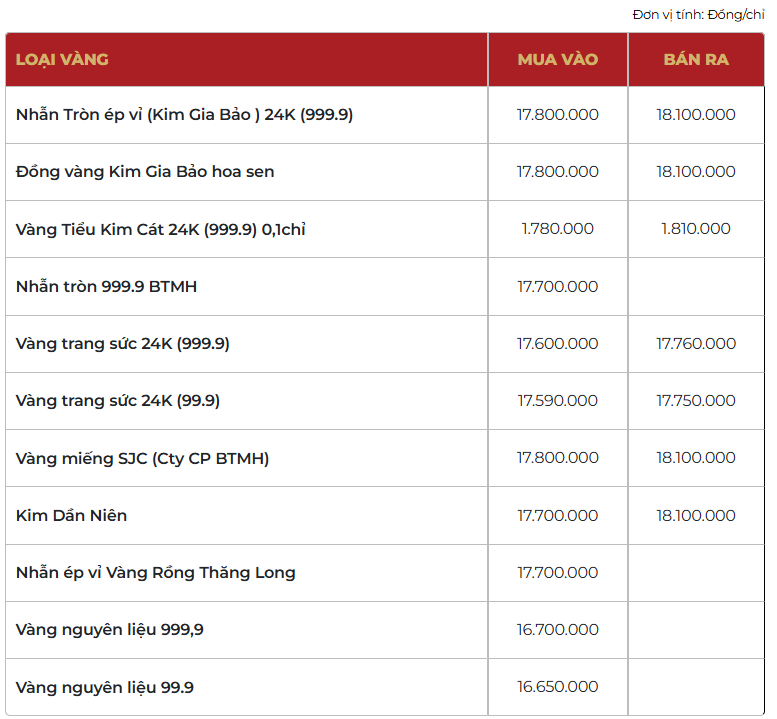Click the "Nhẫn tròn 999.9 BTMH" row name
The width and height of the screenshot is (777, 719).
coord(106,286)
